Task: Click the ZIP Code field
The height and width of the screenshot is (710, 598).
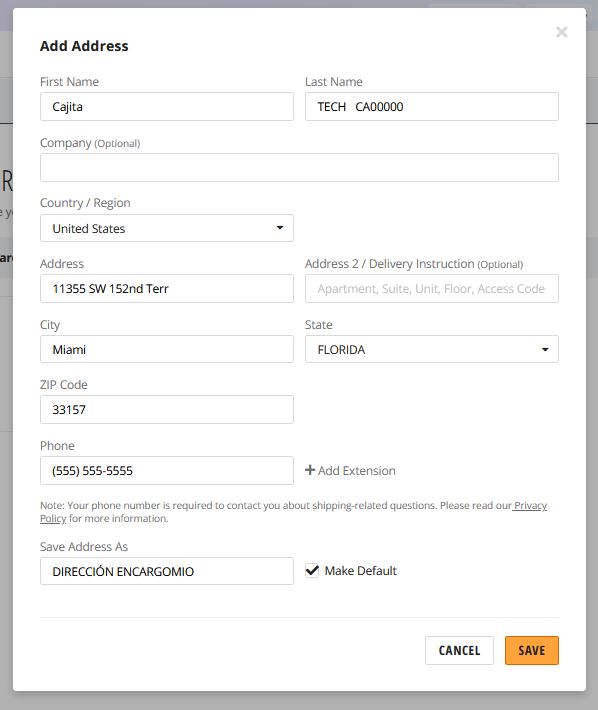Action: (x=167, y=410)
